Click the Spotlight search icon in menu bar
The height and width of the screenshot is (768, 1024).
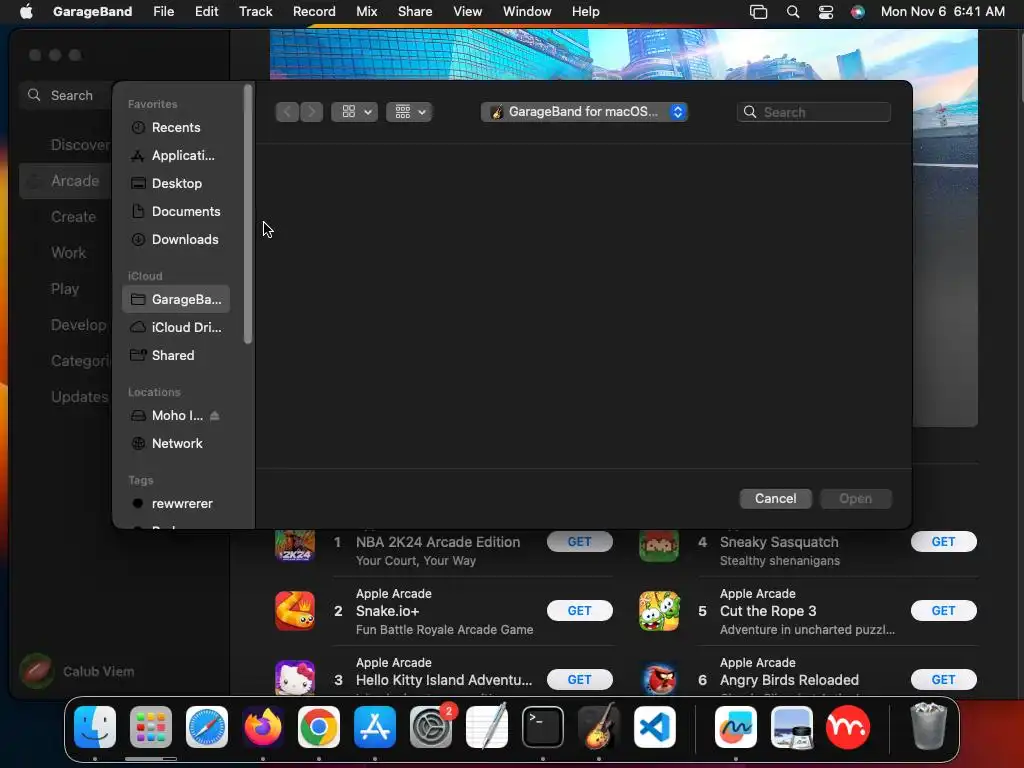tap(793, 12)
